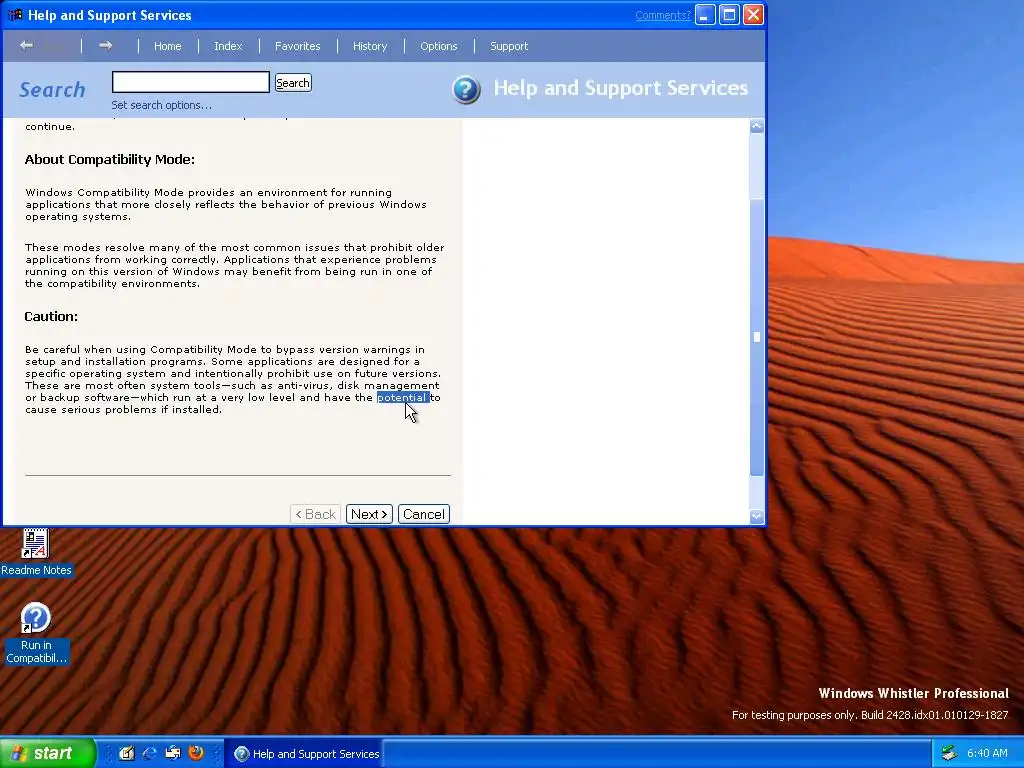Viewport: 1024px width, 768px height.
Task: Click the network tray icon
Action: tap(949, 753)
